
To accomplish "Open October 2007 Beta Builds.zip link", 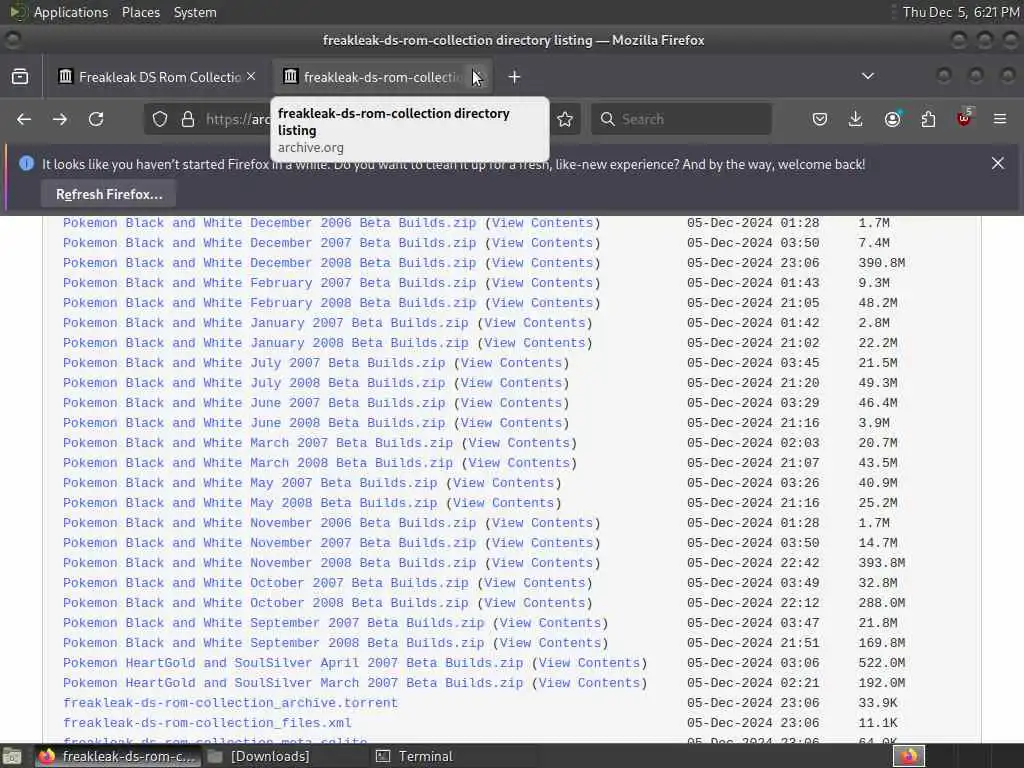I will pos(265,583).
